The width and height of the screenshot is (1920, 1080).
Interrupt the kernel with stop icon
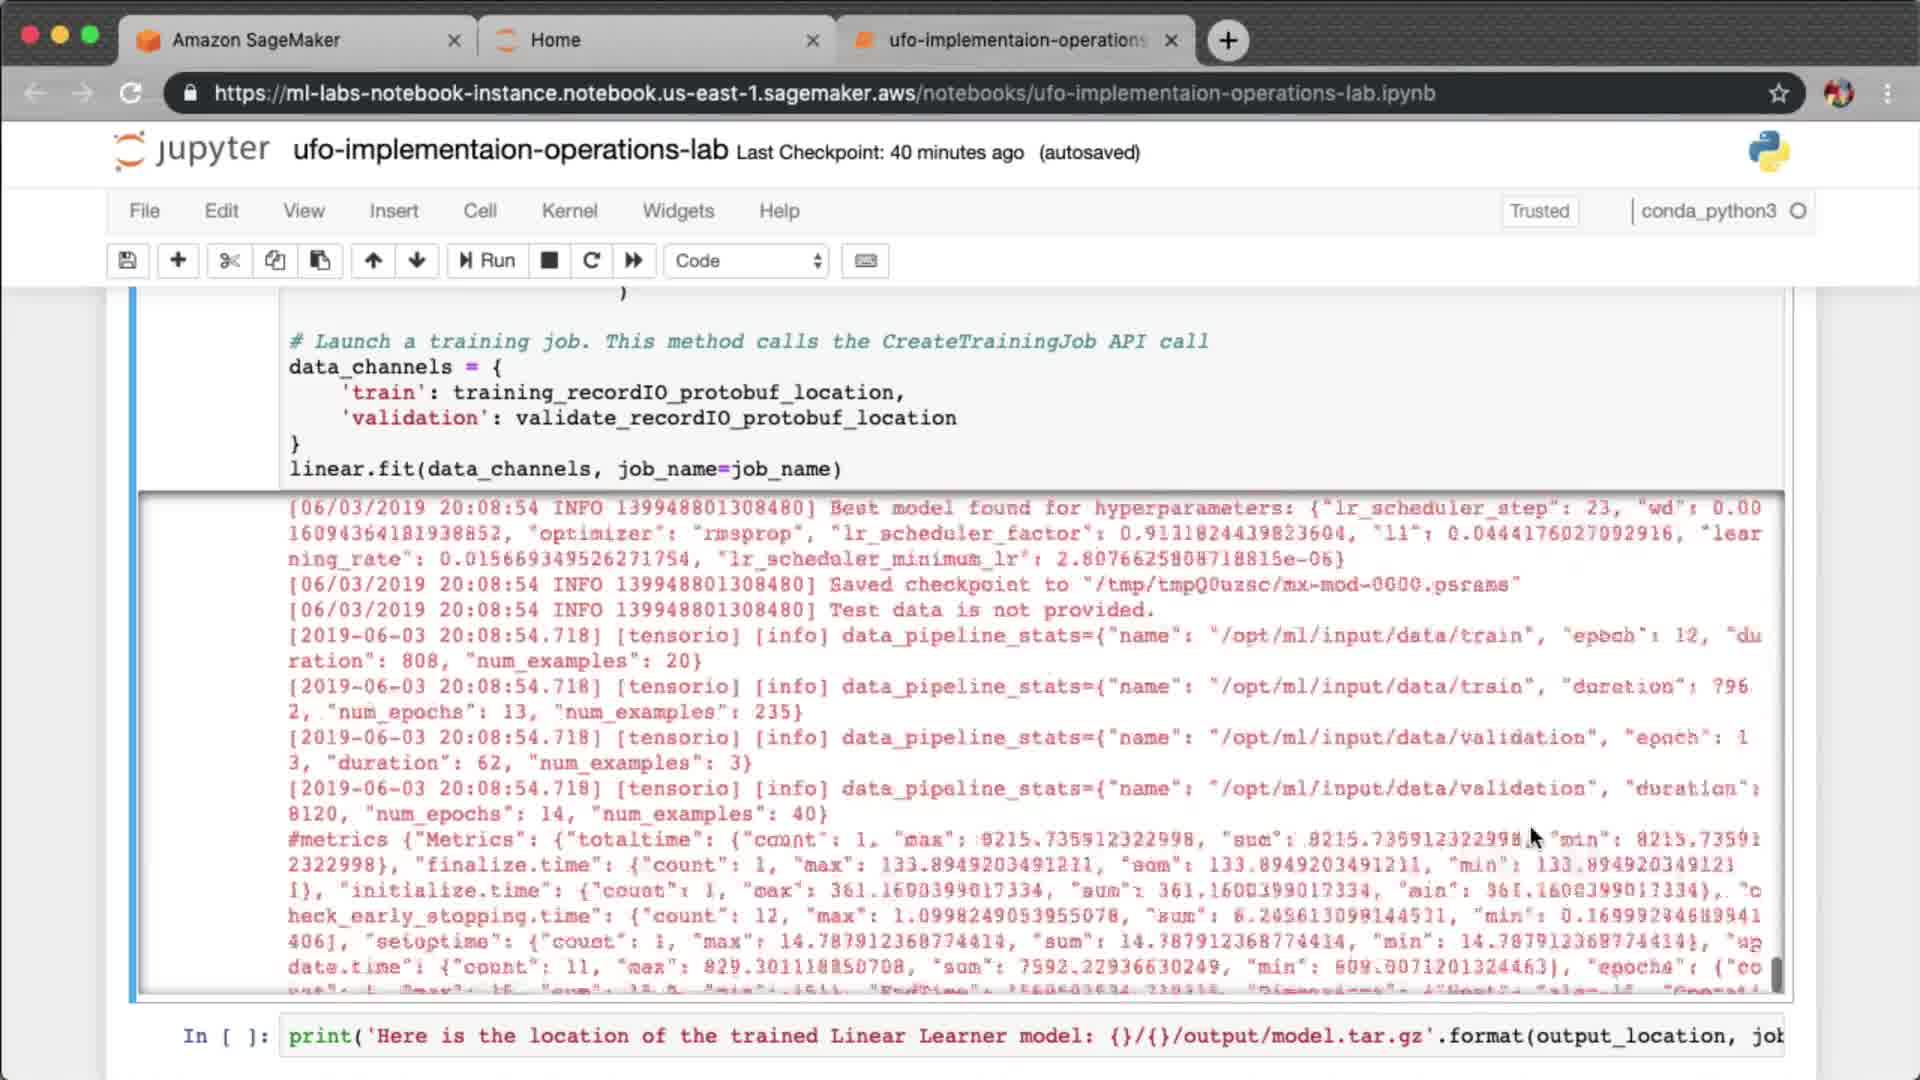click(x=549, y=261)
